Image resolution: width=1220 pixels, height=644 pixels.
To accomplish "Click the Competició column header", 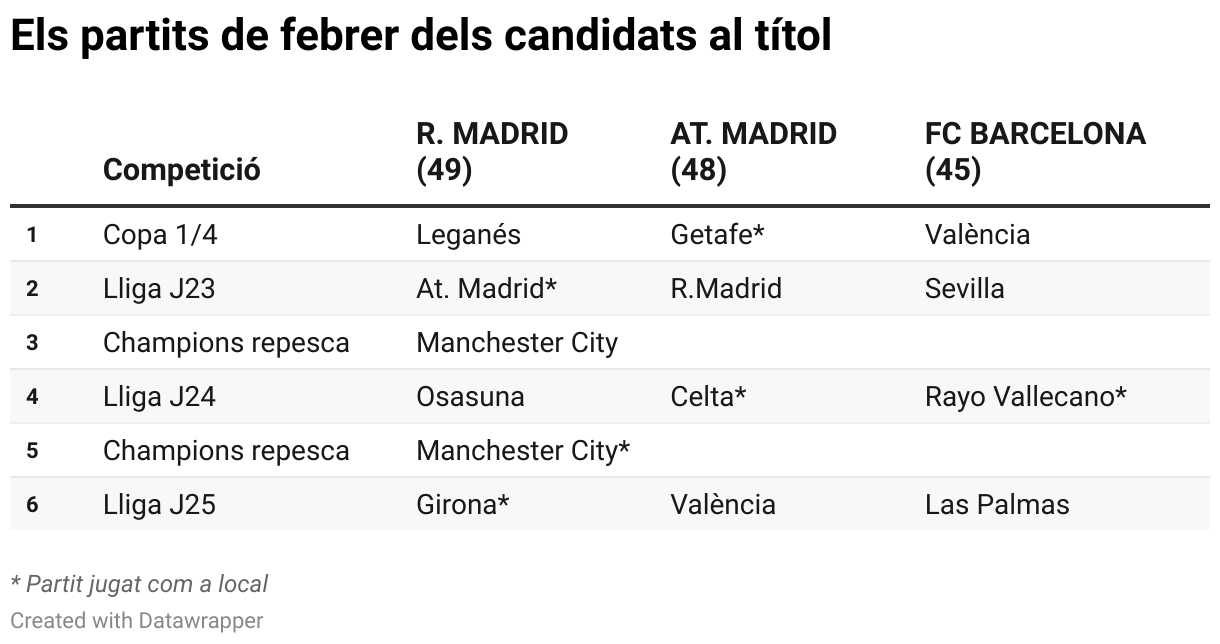I will click(x=181, y=170).
